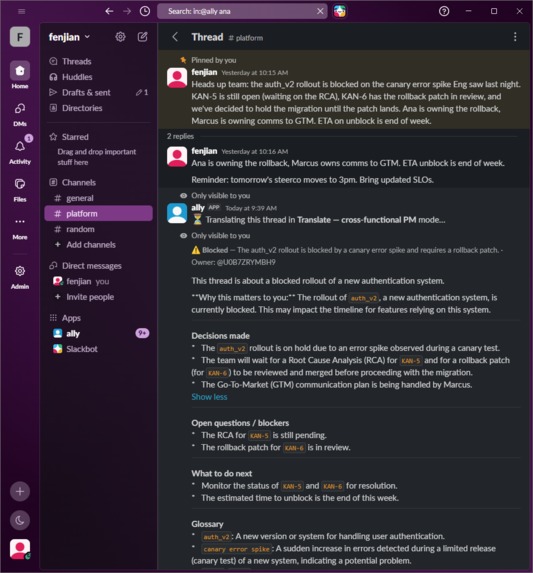Compose a new message with pencil icon
Image resolution: width=533 pixels, height=573 pixels.
pyautogui.click(x=142, y=37)
